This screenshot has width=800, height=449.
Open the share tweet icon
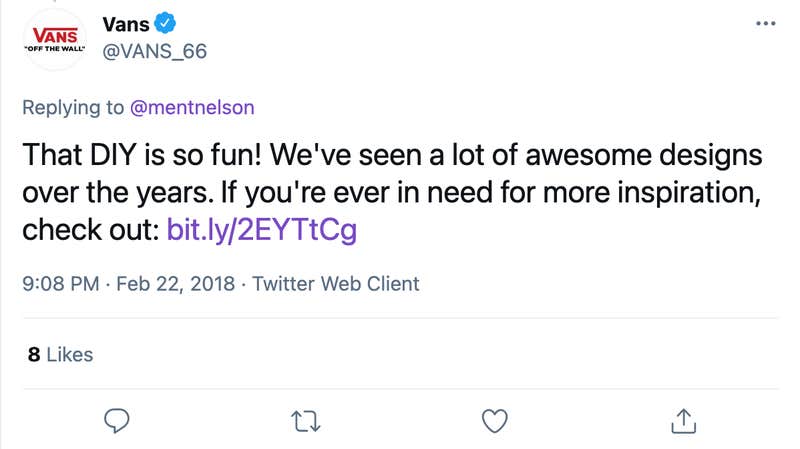(x=682, y=420)
